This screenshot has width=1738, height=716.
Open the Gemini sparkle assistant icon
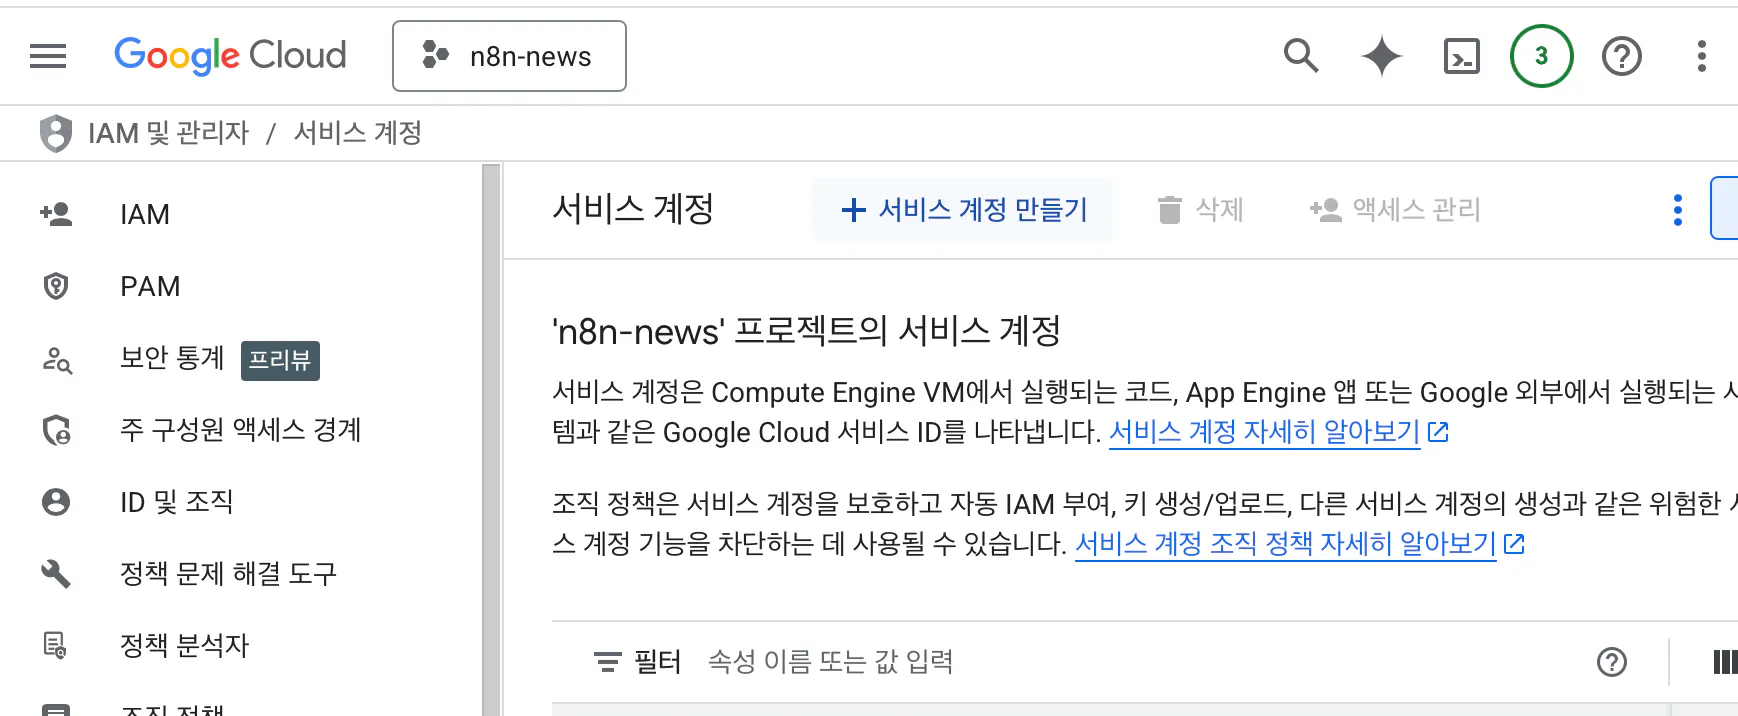(x=1381, y=56)
